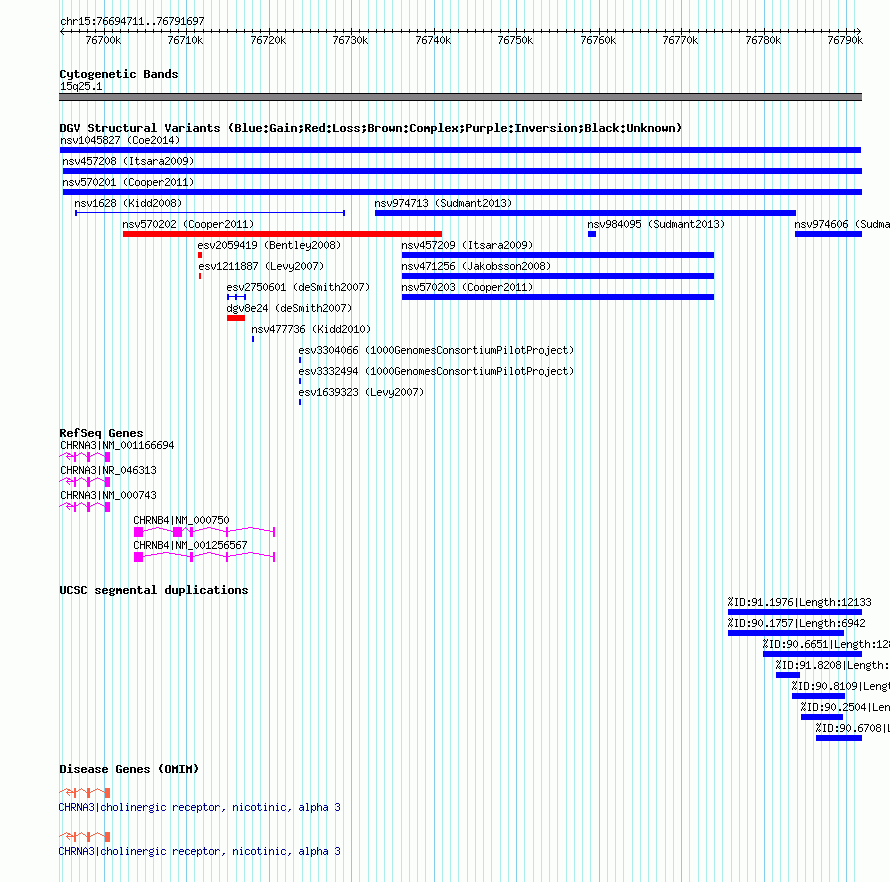Click the nsv471256 (Jakobsson2008) variant label
Screen dimensions: 890x882
coord(476,266)
